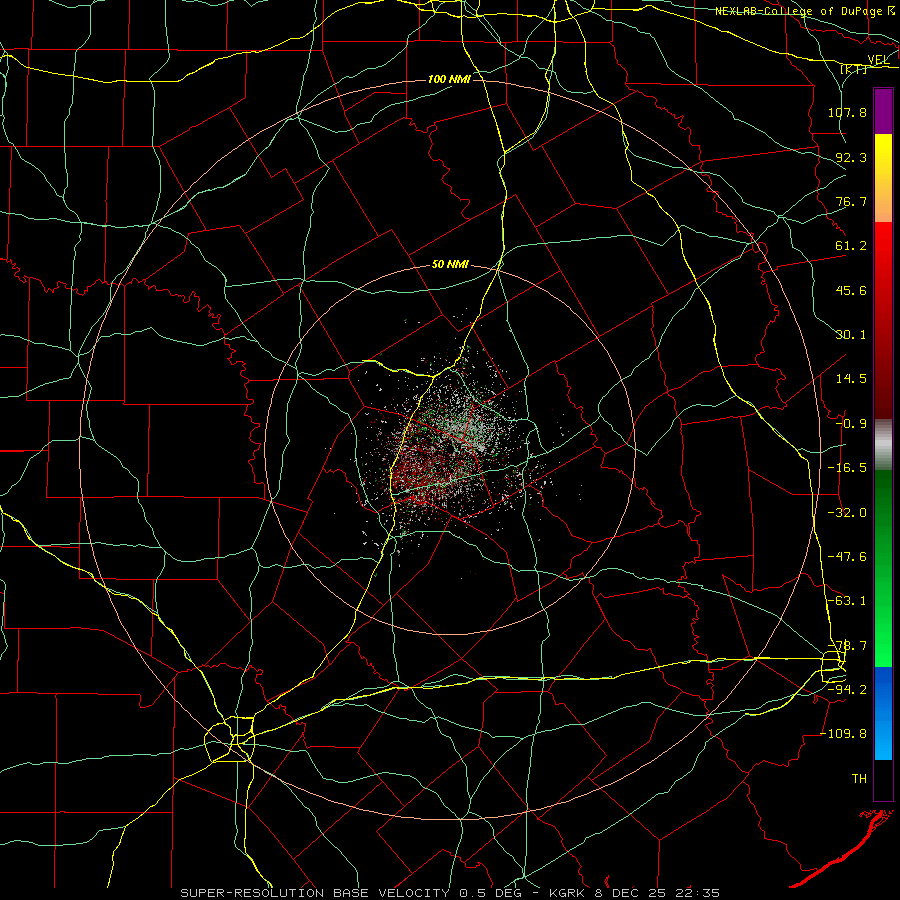Click the -47.6 scale value
The height and width of the screenshot is (900, 900).
click(847, 557)
